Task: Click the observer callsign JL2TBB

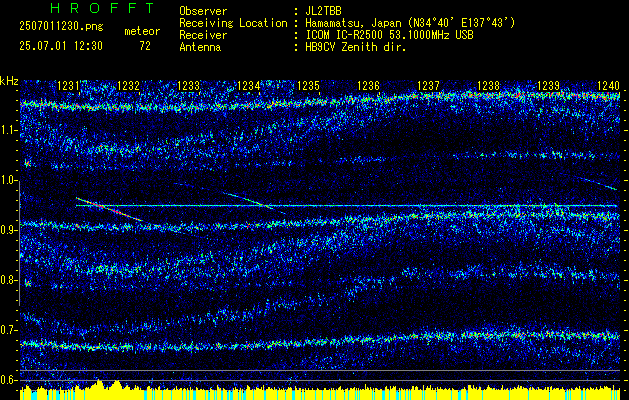Action: pyautogui.click(x=323, y=11)
